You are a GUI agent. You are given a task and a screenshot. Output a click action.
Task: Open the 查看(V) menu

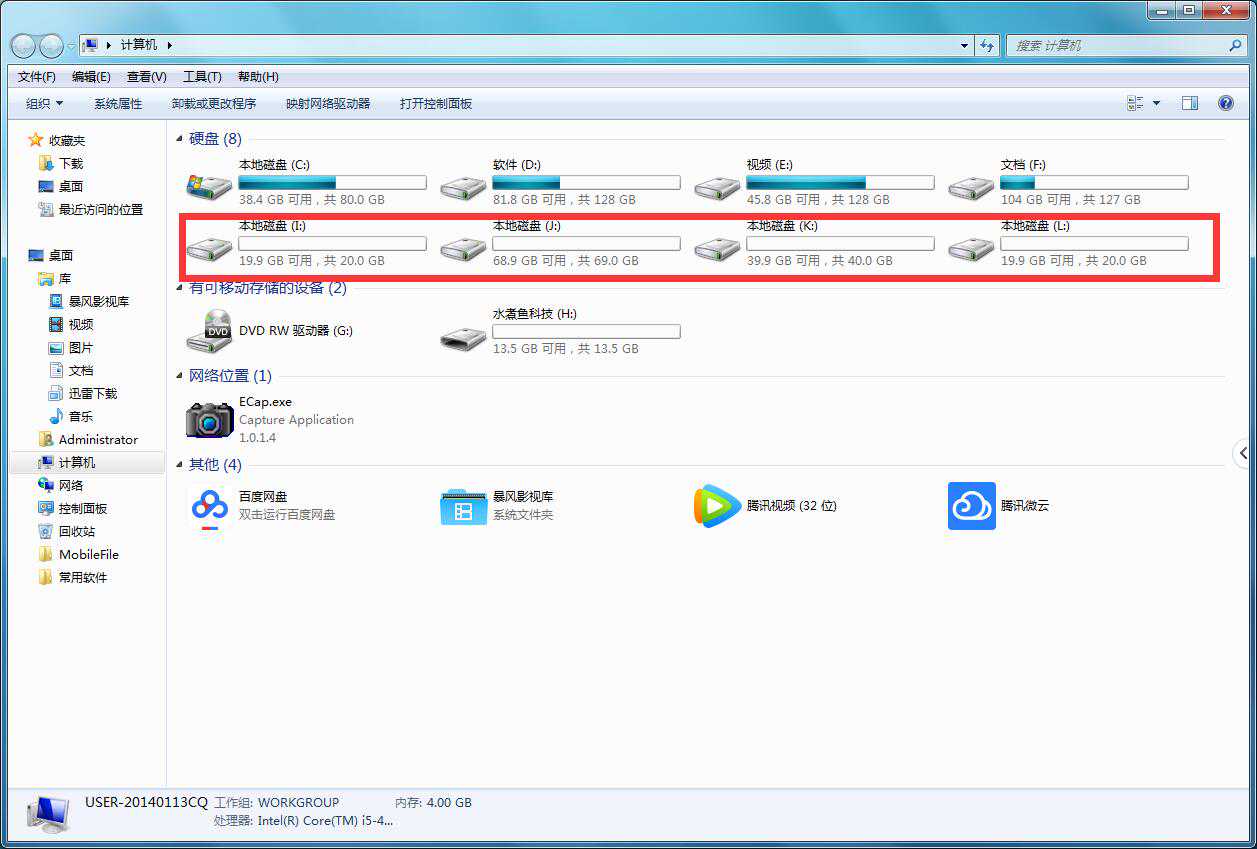coord(147,77)
